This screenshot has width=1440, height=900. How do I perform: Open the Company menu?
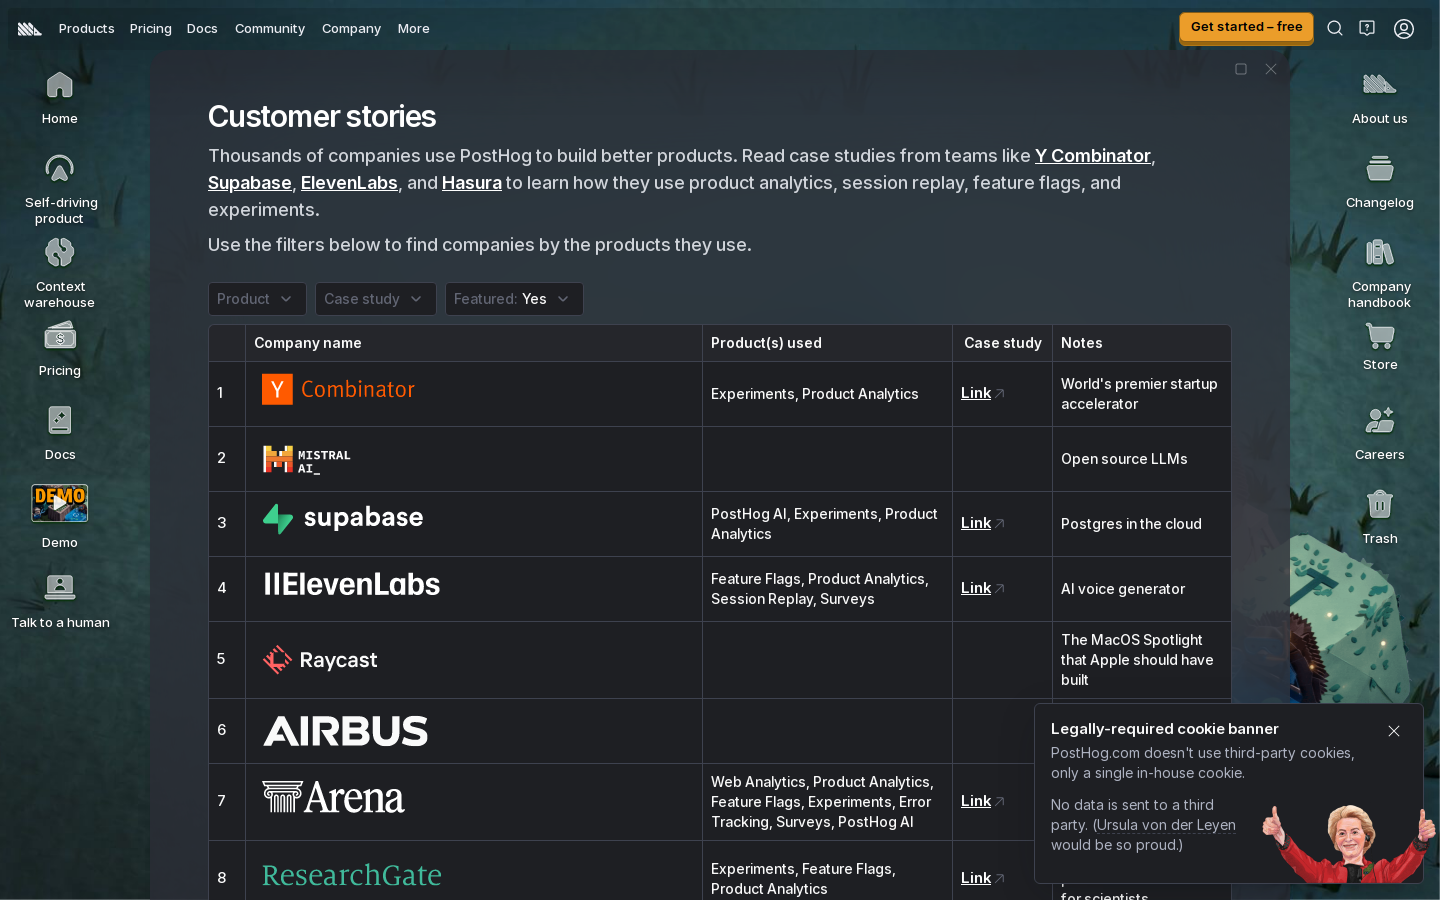351,28
